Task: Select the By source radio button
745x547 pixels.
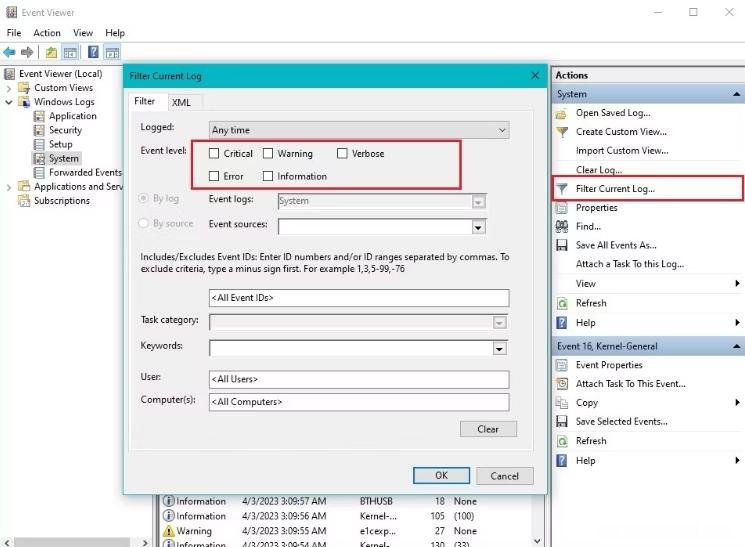Action: pos(143,223)
